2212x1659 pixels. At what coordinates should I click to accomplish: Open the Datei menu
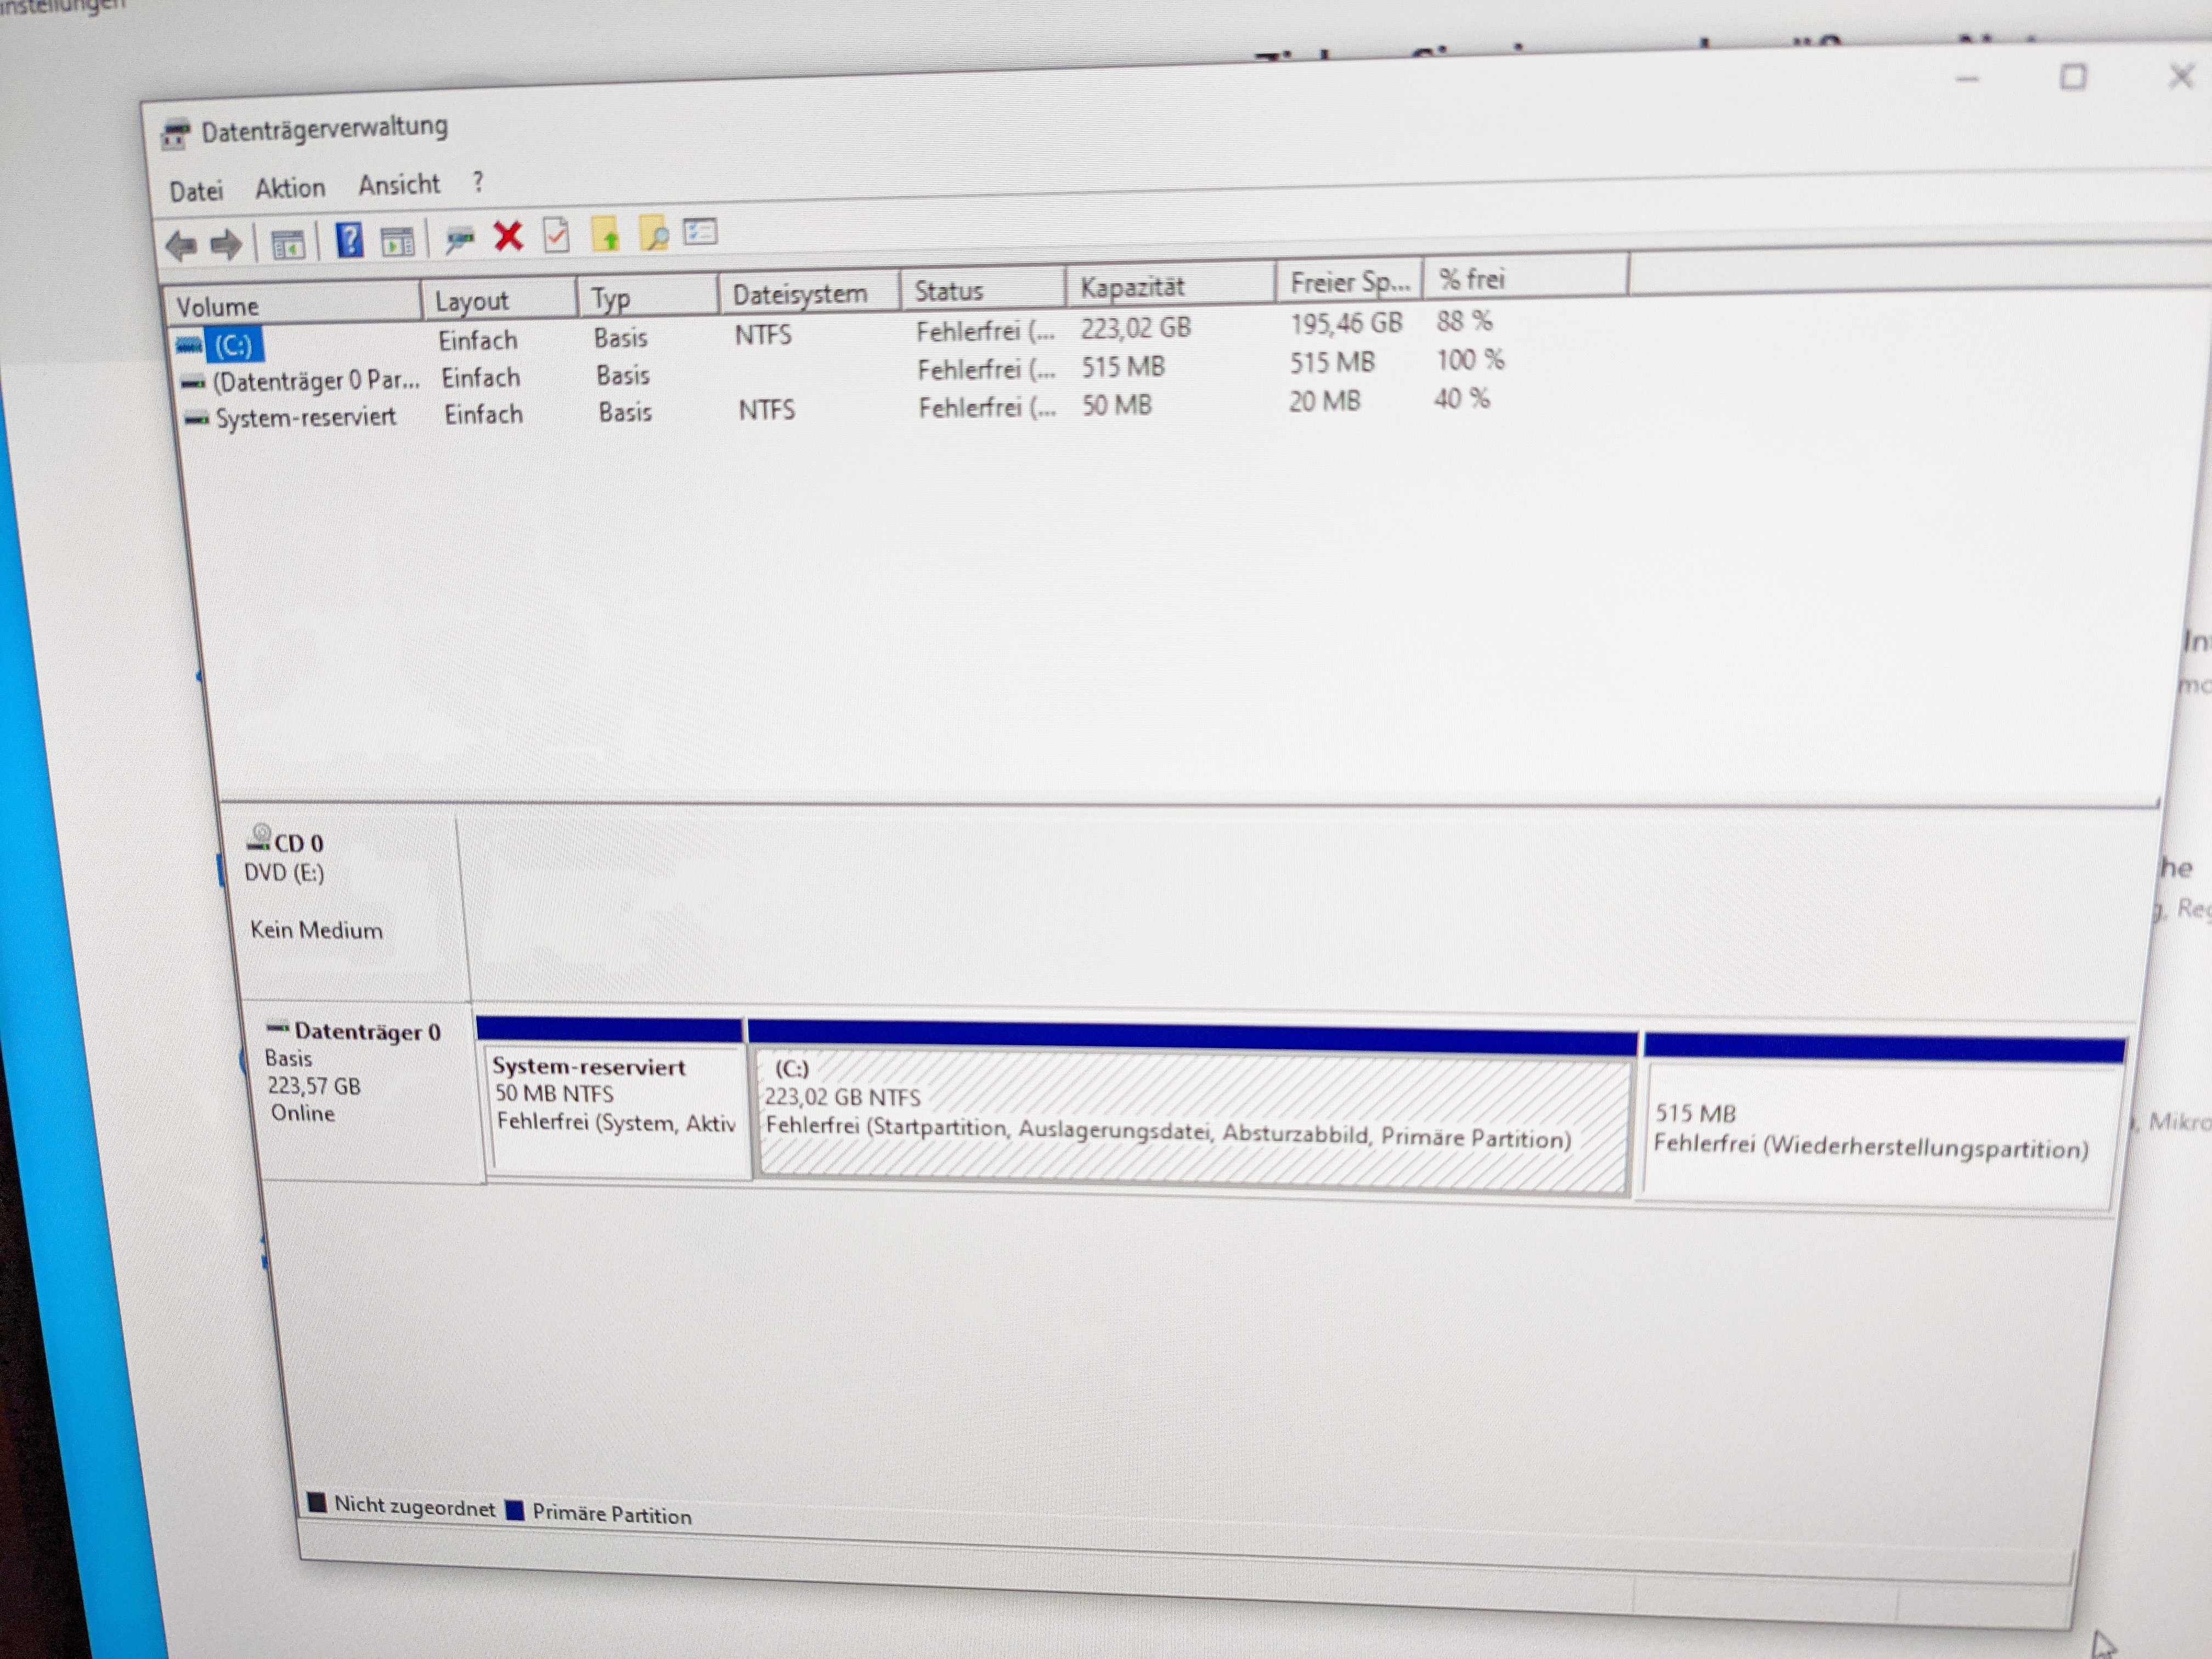(196, 191)
